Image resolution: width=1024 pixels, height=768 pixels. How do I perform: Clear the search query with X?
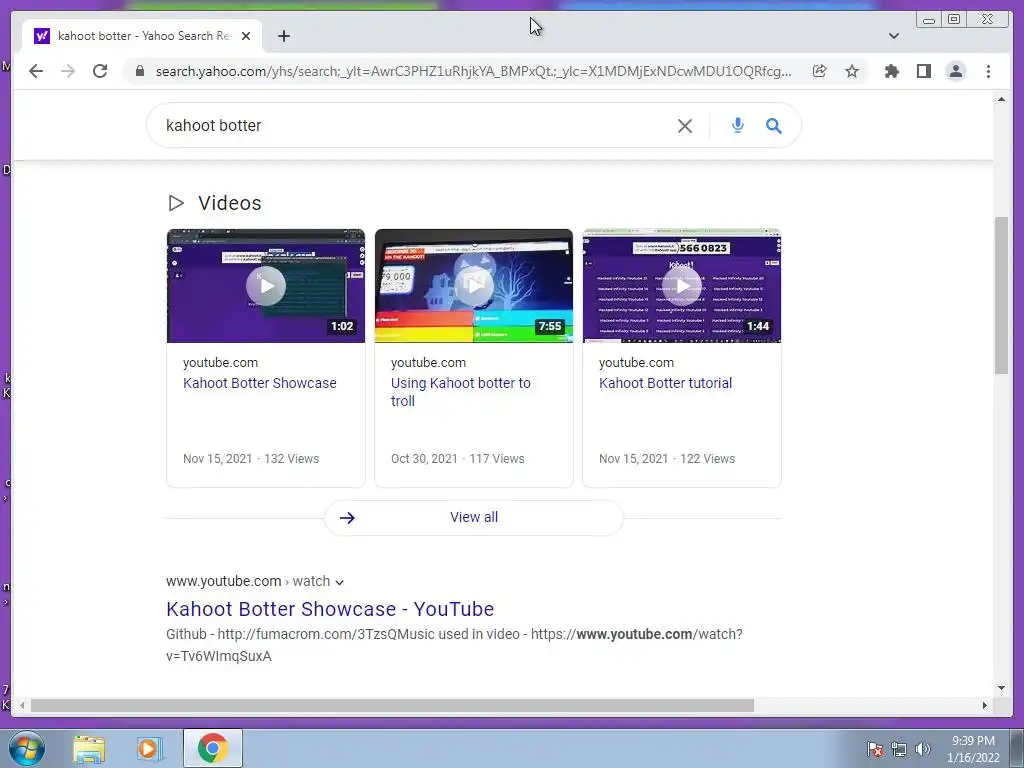(x=685, y=126)
